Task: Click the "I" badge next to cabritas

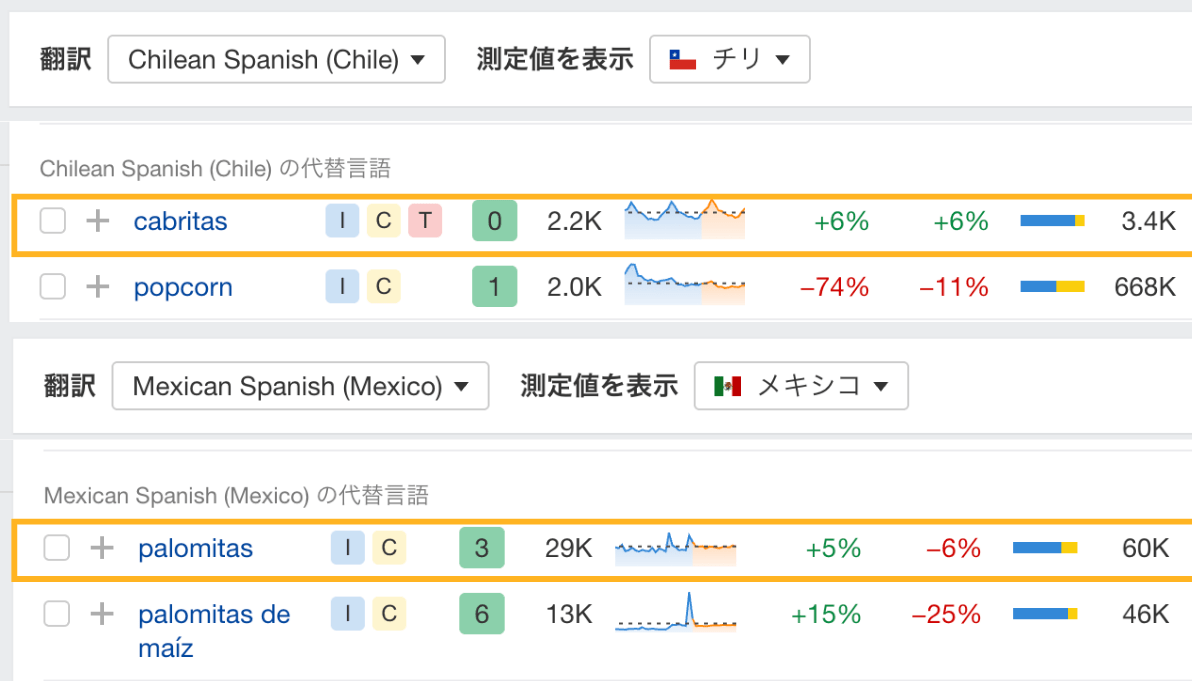Action: click(342, 221)
